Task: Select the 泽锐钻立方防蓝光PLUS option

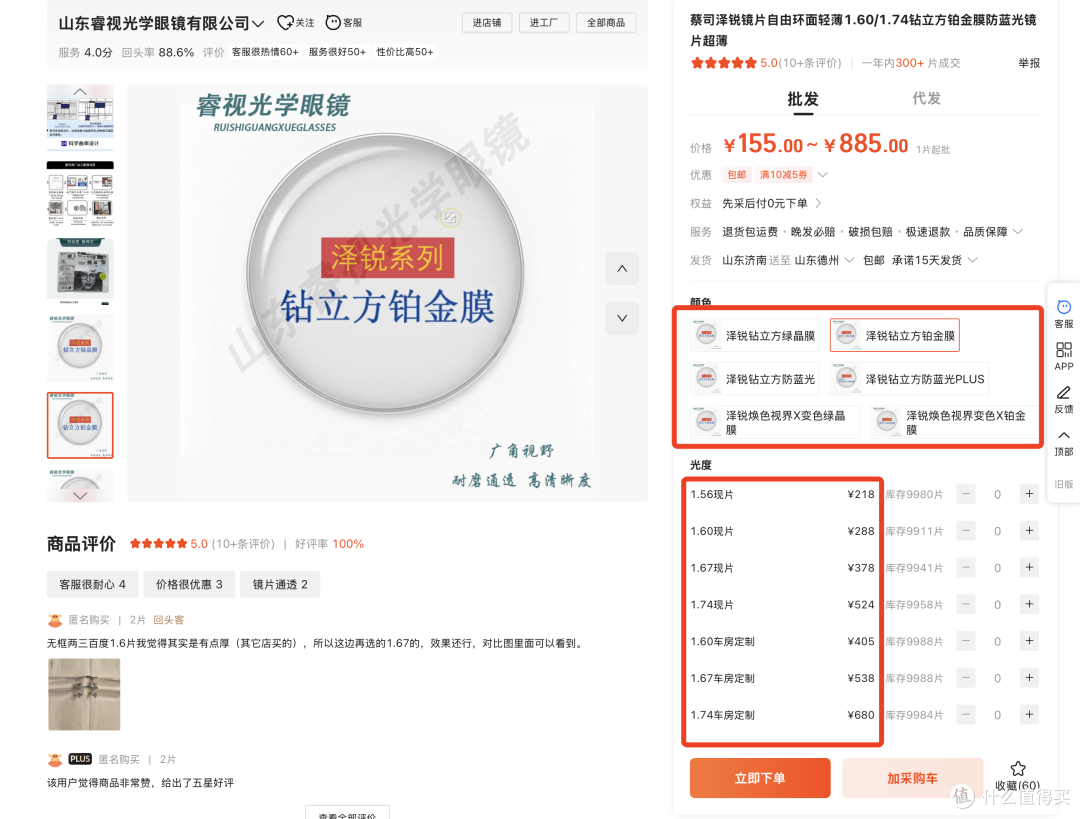Action: click(x=909, y=379)
